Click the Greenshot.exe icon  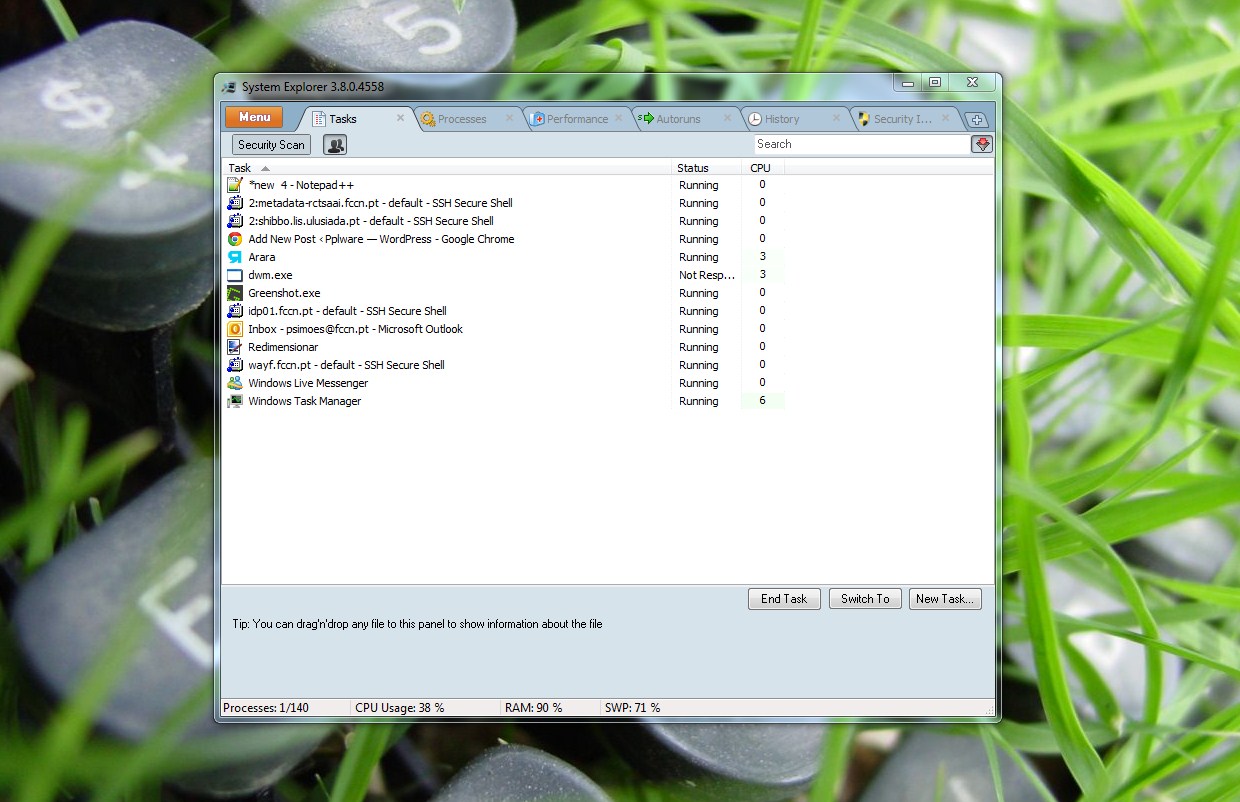tap(235, 293)
